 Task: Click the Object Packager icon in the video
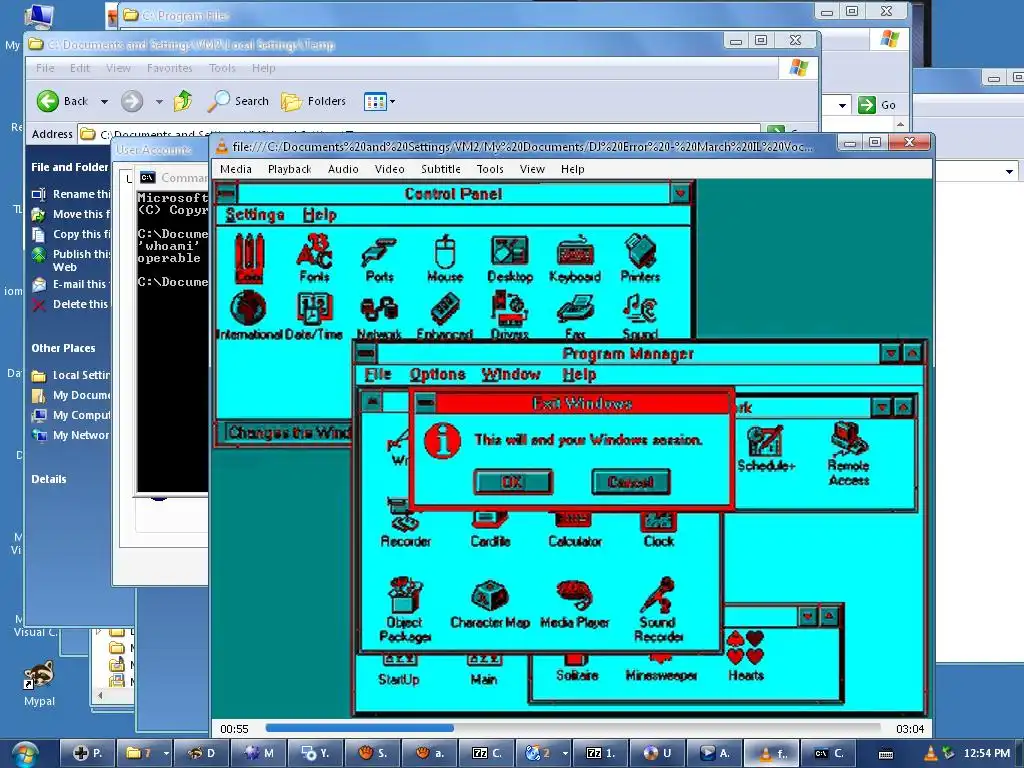[405, 610]
